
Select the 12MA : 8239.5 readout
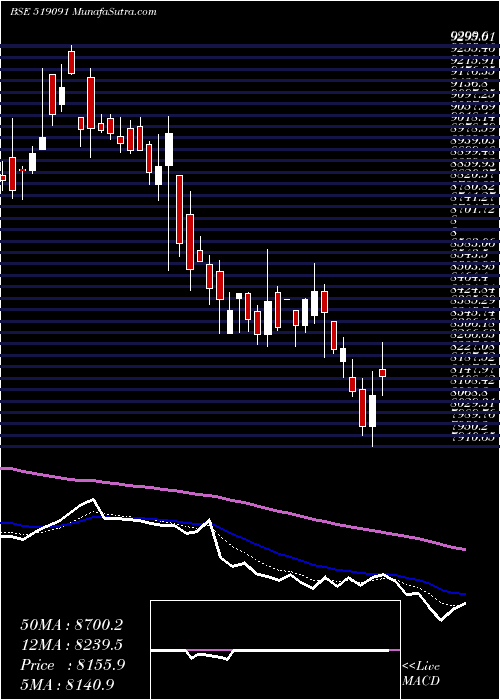pos(71,645)
